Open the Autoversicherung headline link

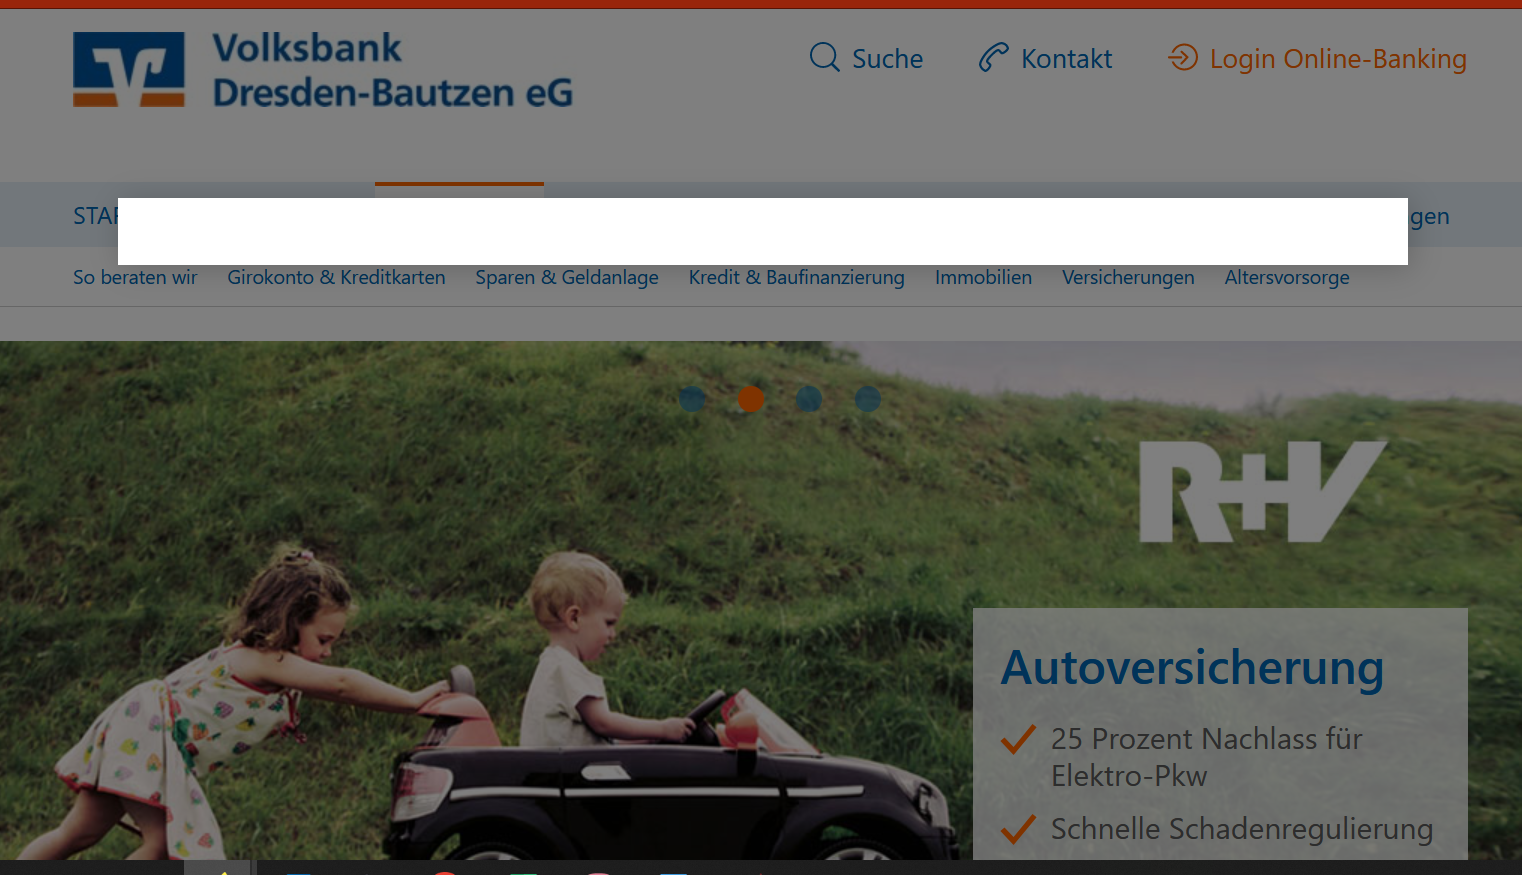point(1192,668)
